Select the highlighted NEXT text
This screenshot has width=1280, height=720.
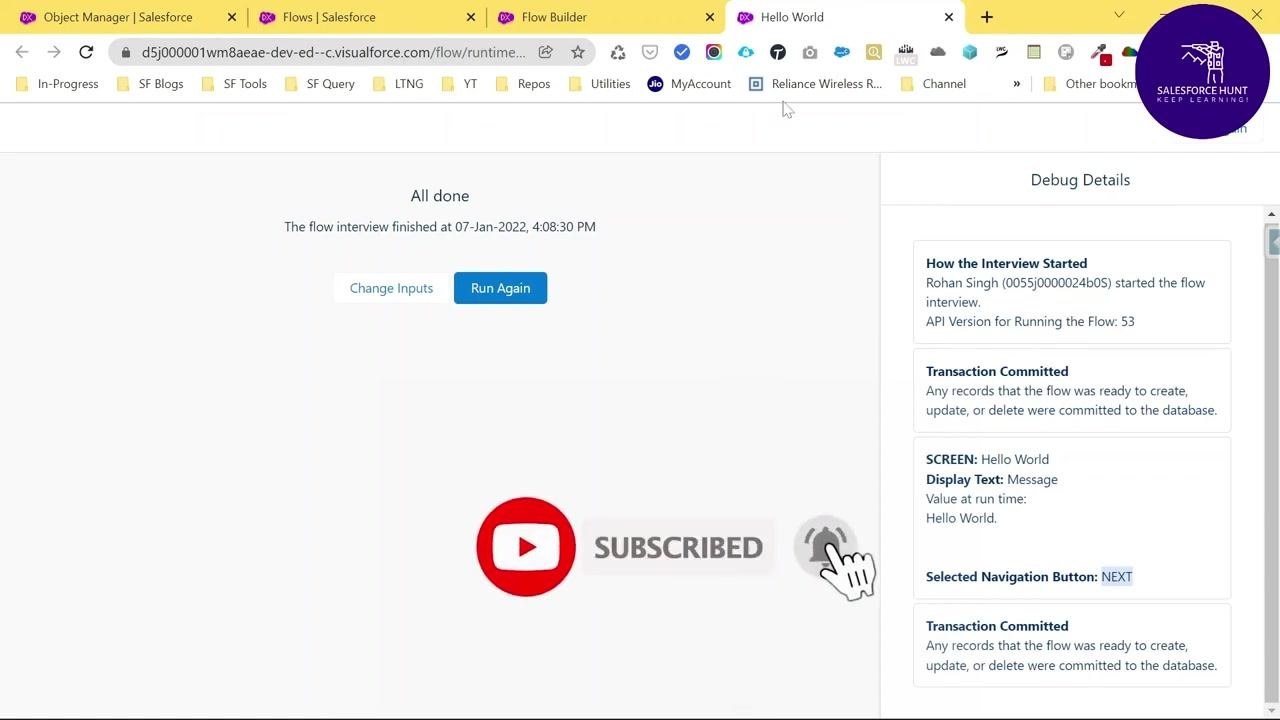[1117, 577]
